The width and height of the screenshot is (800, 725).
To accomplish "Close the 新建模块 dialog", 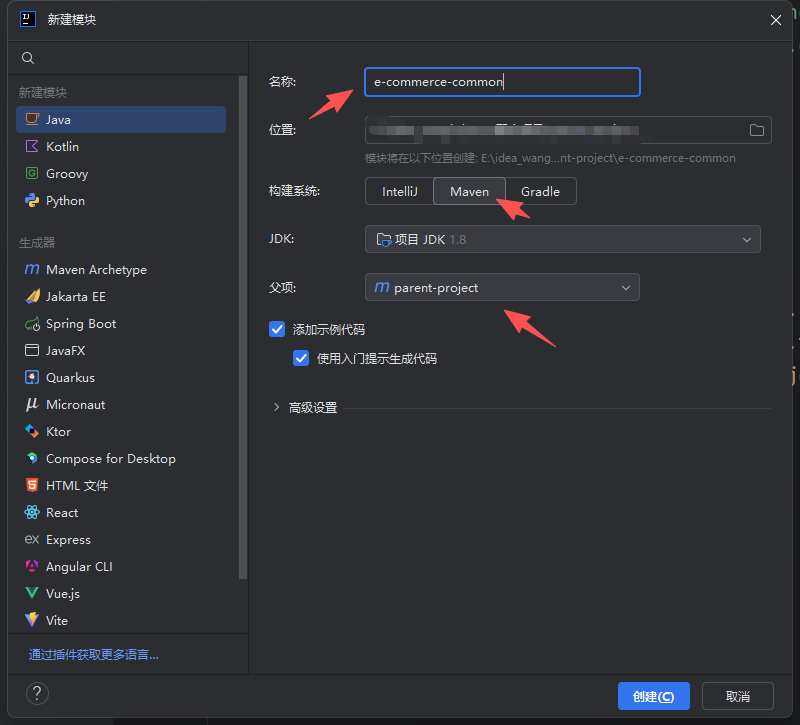I will pyautogui.click(x=776, y=20).
